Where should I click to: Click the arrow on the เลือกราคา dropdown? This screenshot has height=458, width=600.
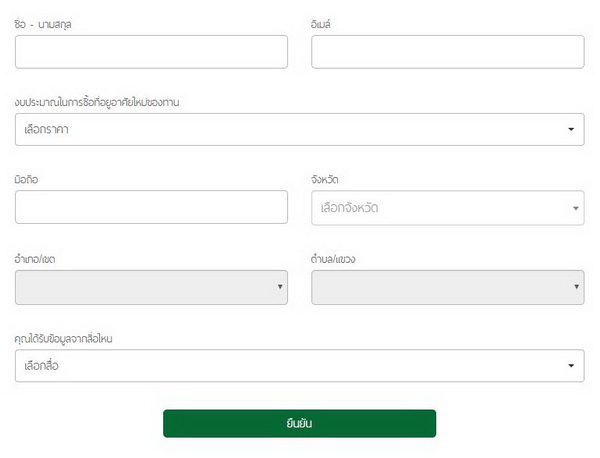pos(571,129)
